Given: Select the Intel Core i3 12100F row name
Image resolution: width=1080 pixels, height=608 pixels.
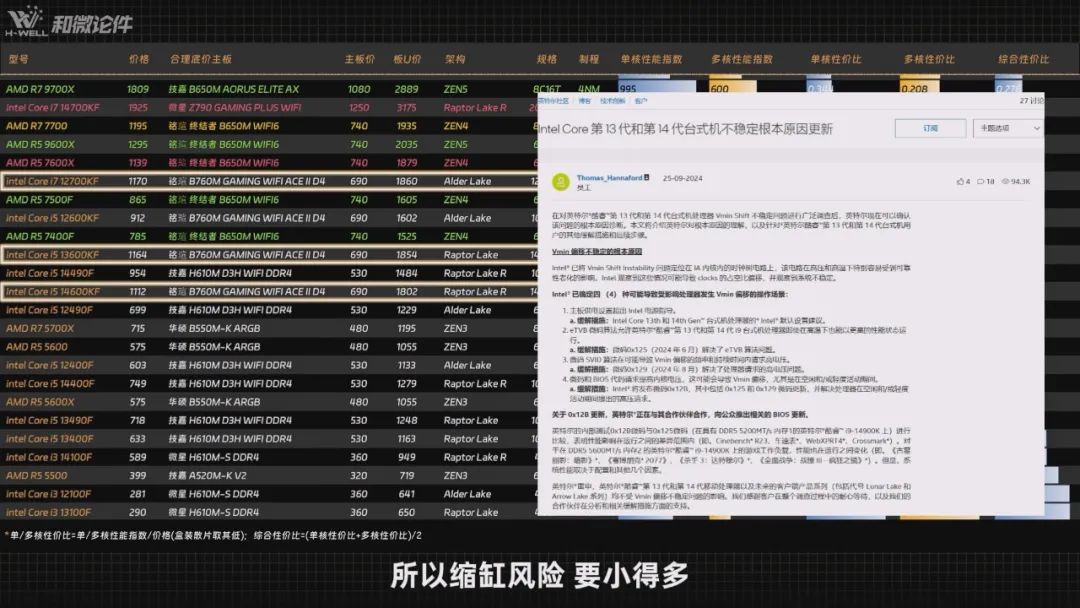Looking at the screenshot, I should 48,494.
